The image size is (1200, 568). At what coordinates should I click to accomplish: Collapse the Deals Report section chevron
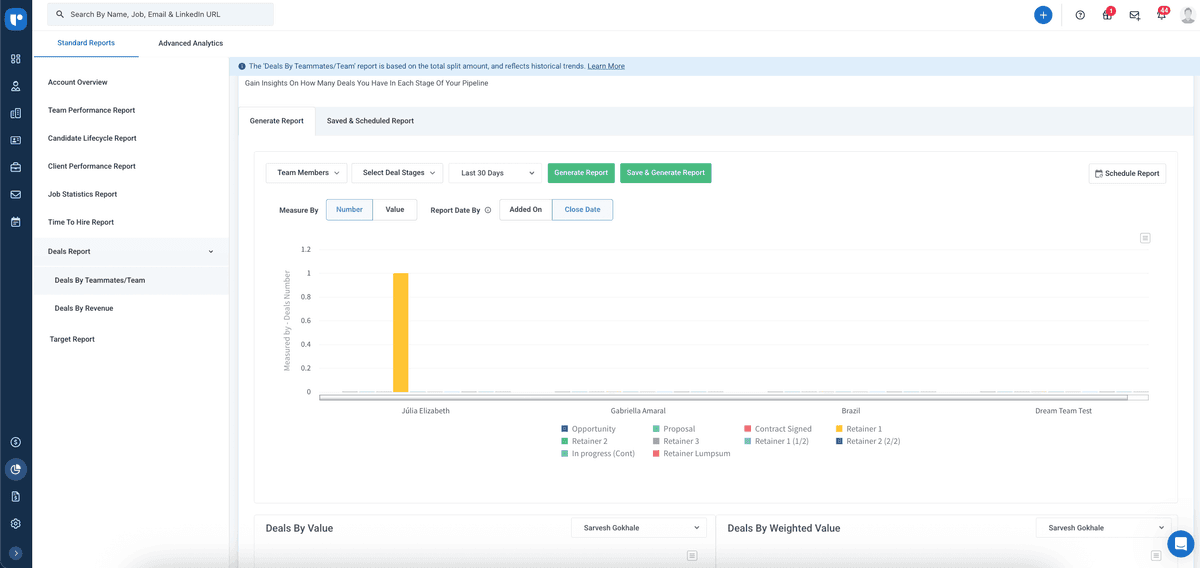(x=211, y=252)
